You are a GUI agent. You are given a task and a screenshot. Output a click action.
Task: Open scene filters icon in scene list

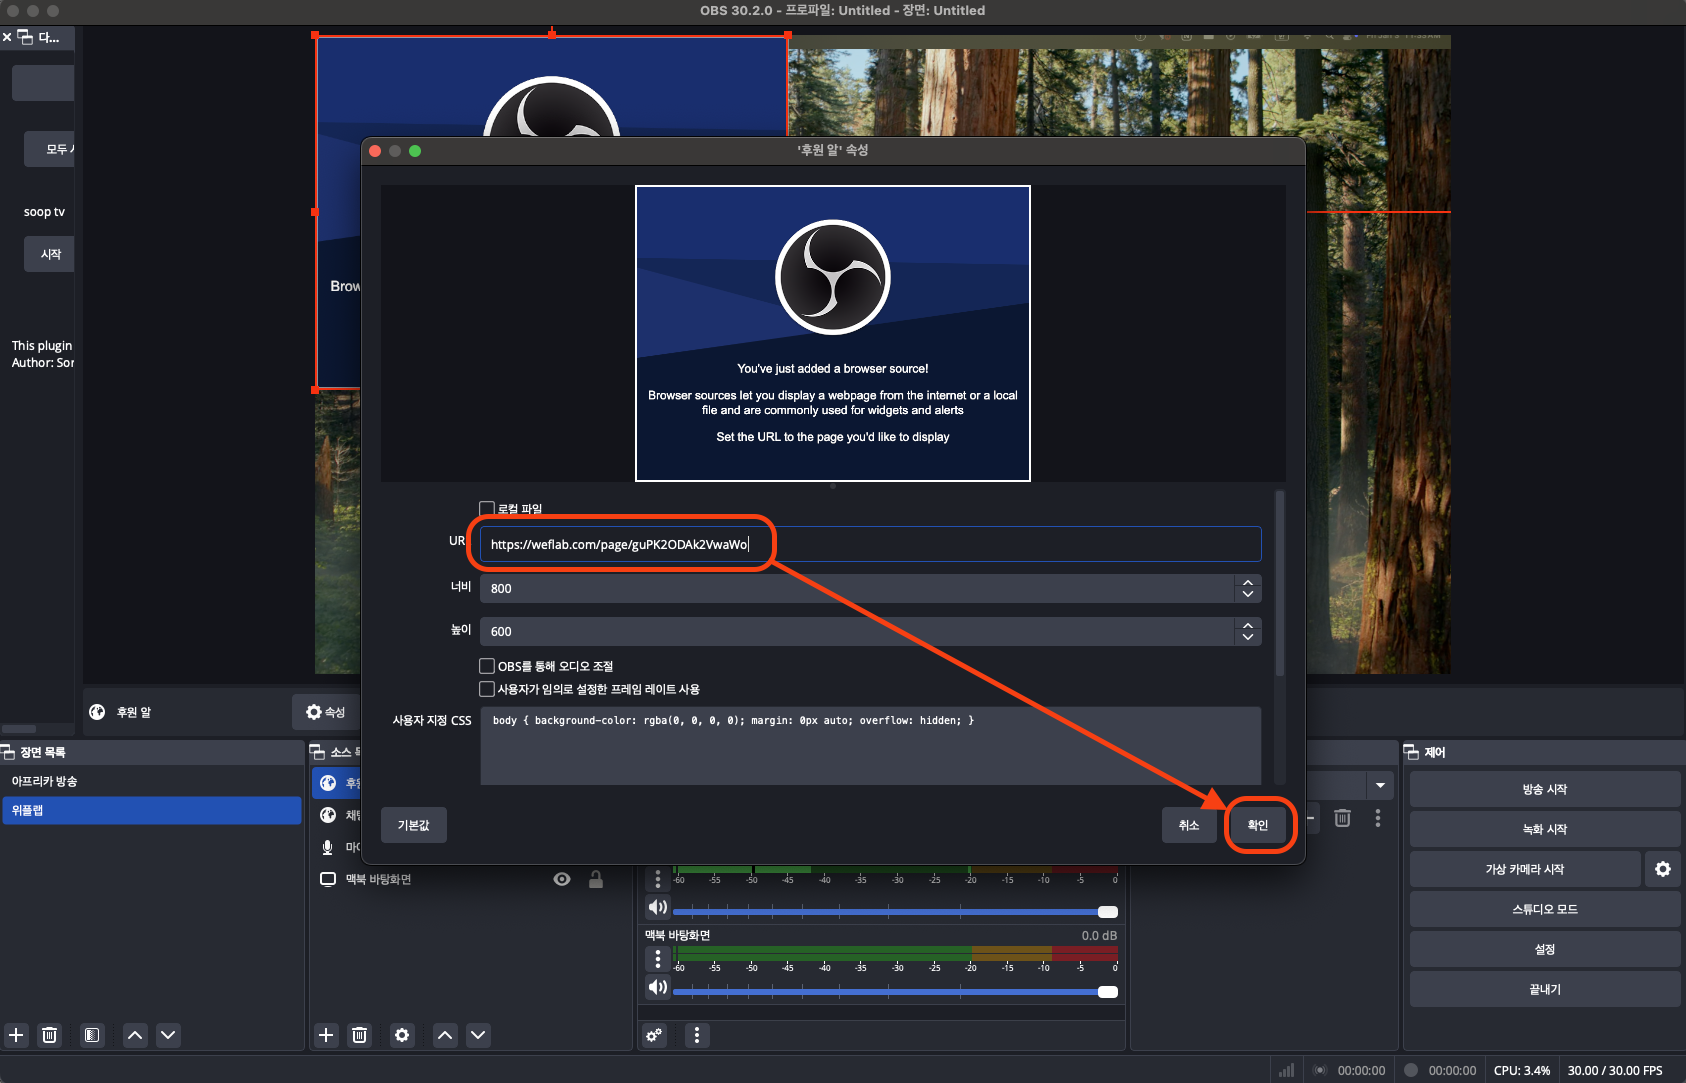pyautogui.click(x=92, y=1035)
